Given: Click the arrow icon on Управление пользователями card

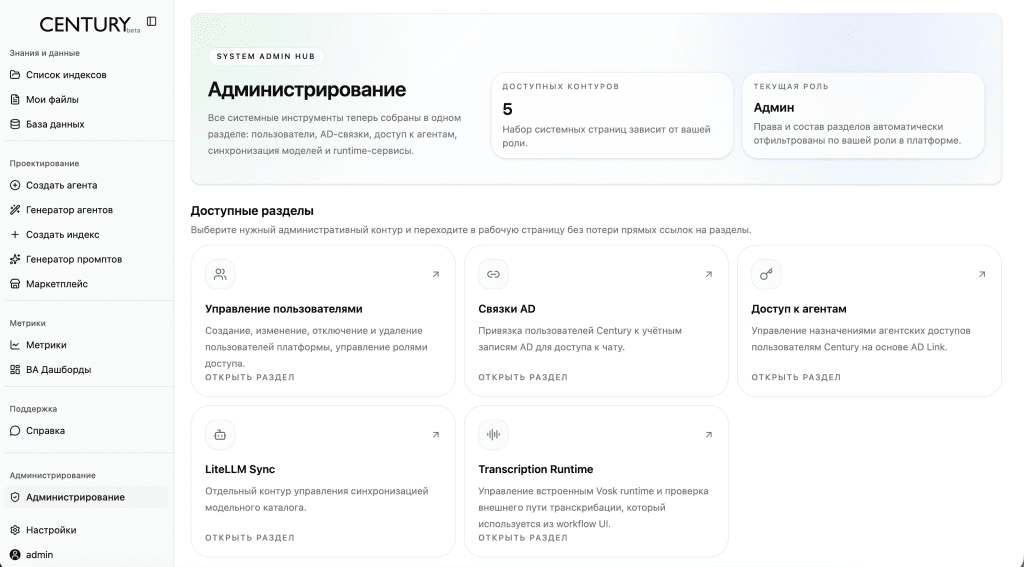Looking at the screenshot, I should pos(436,274).
